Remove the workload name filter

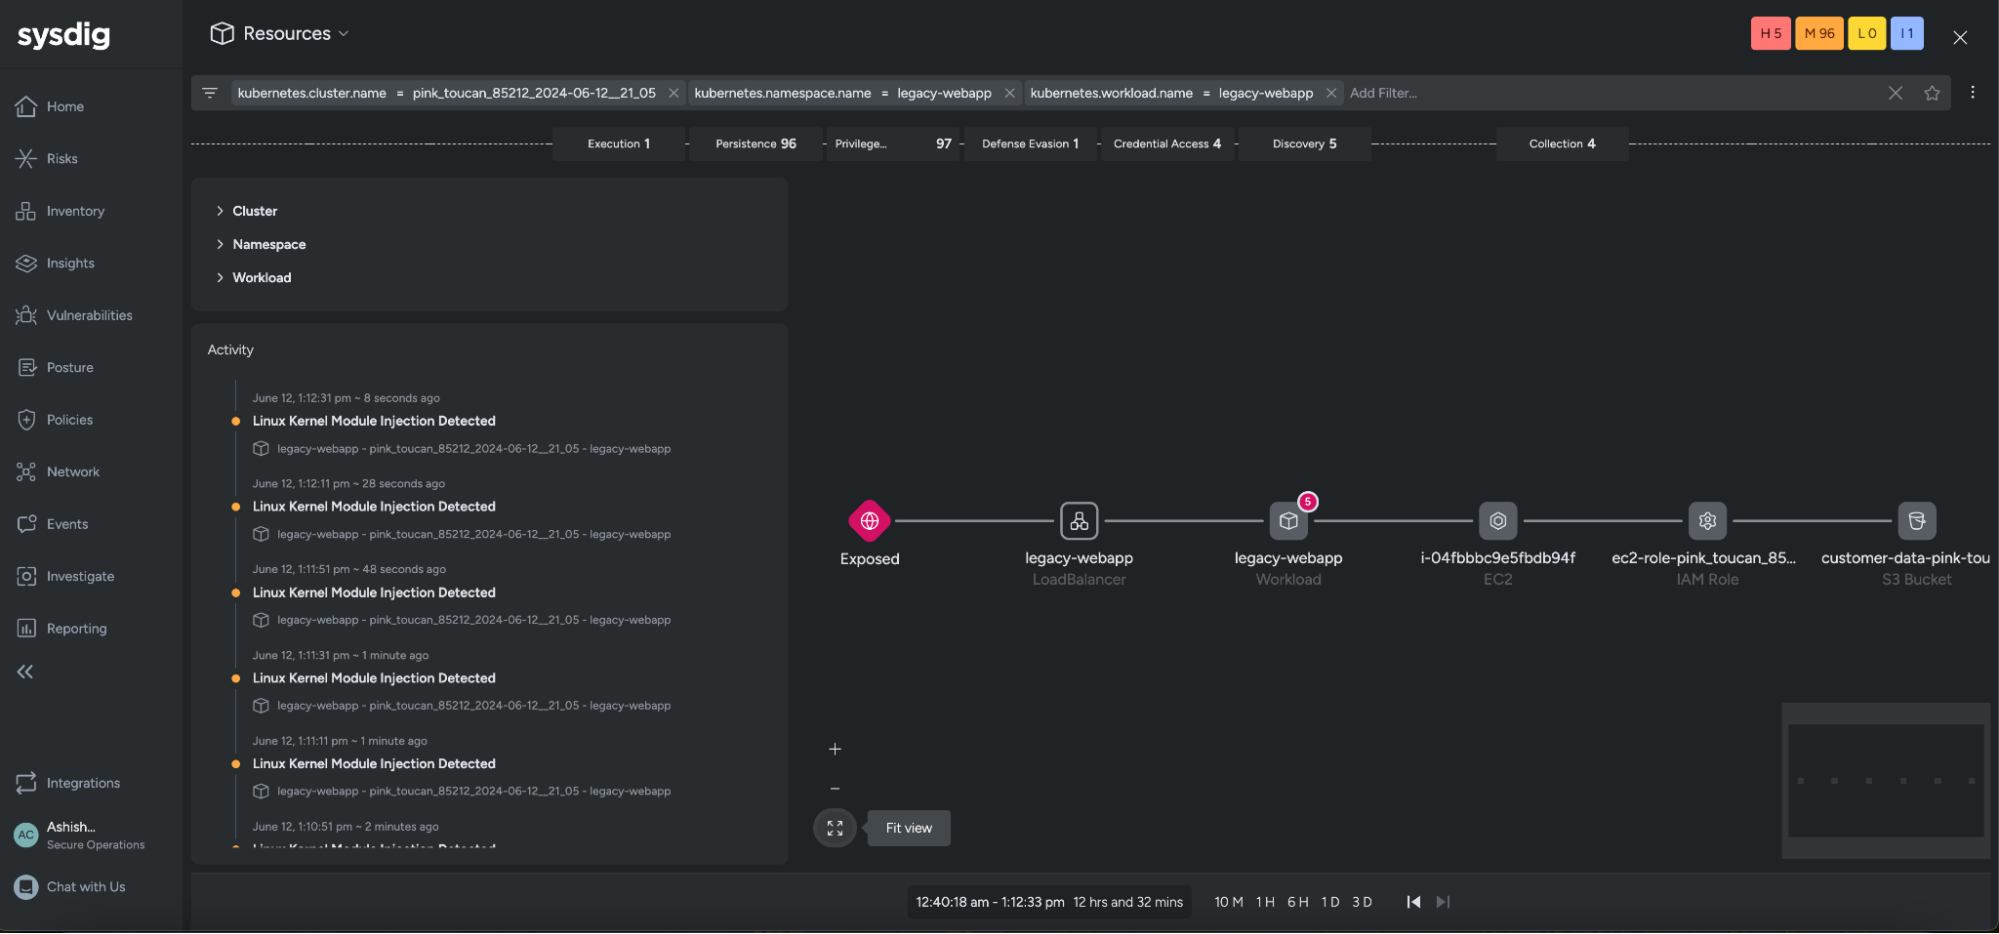1331,93
